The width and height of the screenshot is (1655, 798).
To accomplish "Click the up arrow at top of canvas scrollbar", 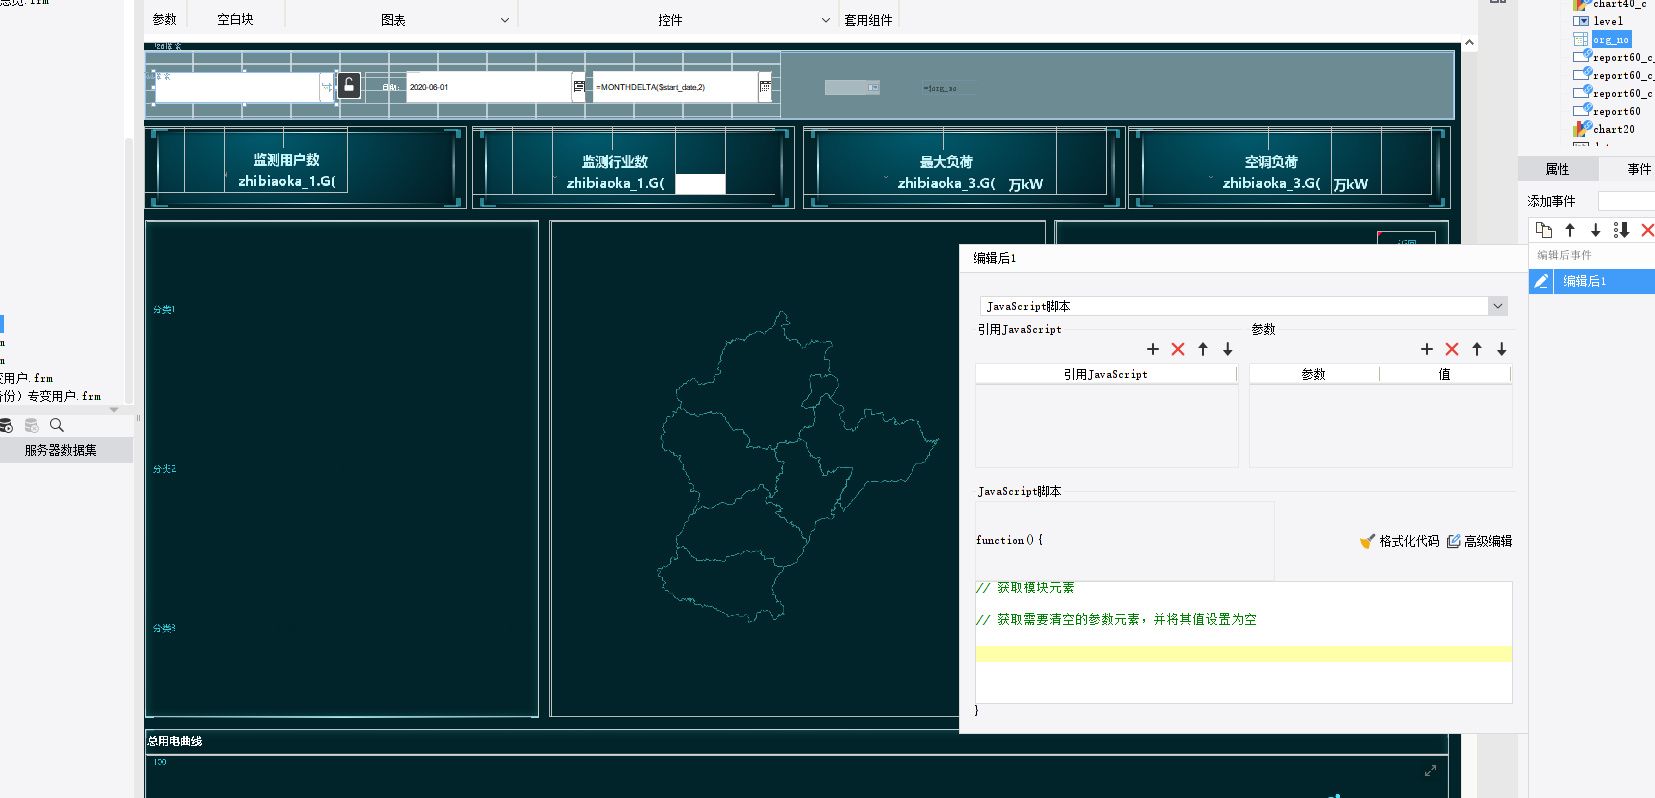I will coord(1469,42).
